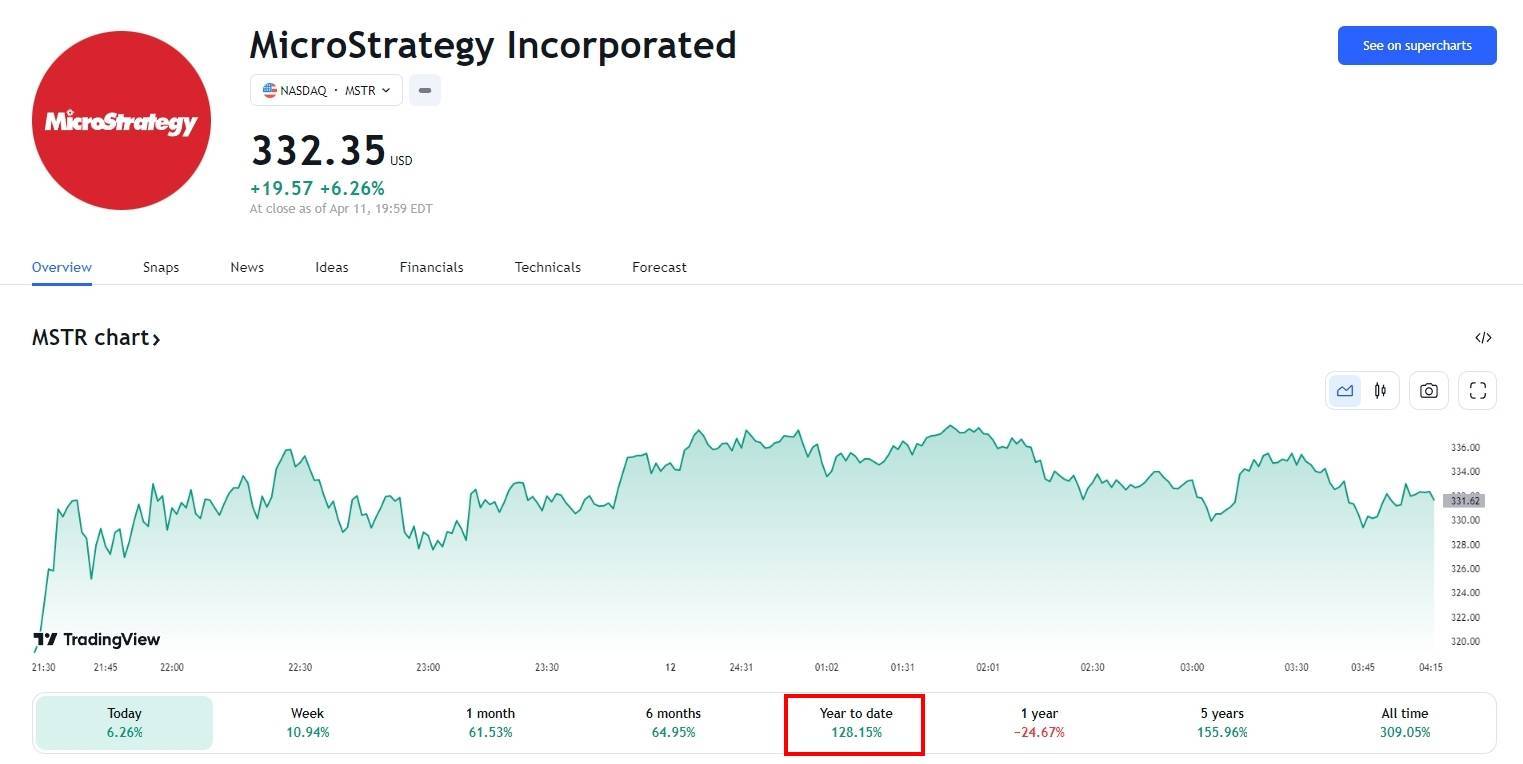The width and height of the screenshot is (1523, 764).
Task: Click the 331.62 price label on axis
Action: pos(1464,501)
